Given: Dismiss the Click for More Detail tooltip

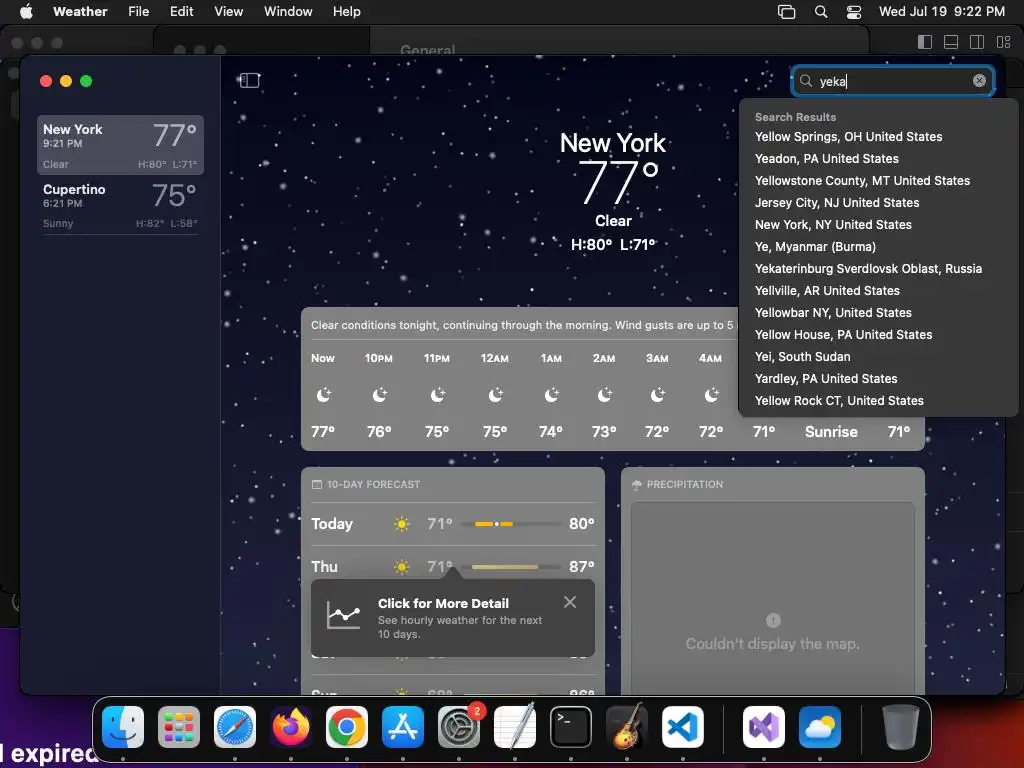Looking at the screenshot, I should tap(569, 602).
